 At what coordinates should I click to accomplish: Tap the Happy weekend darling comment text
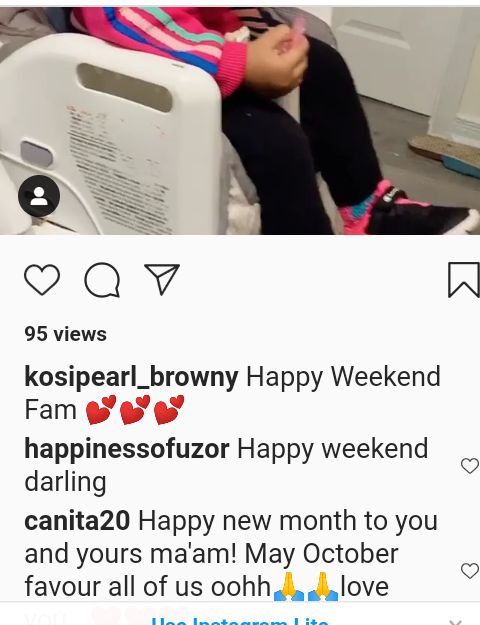pyautogui.click(x=226, y=466)
